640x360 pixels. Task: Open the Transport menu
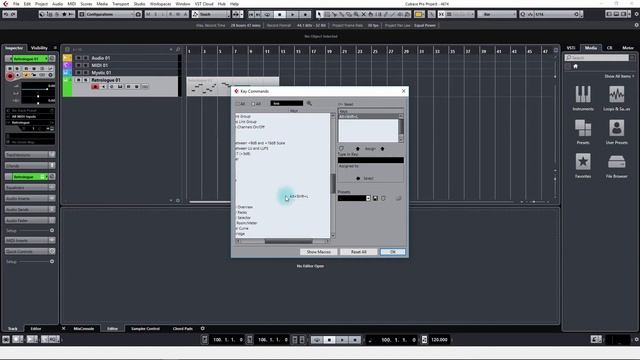point(120,4)
